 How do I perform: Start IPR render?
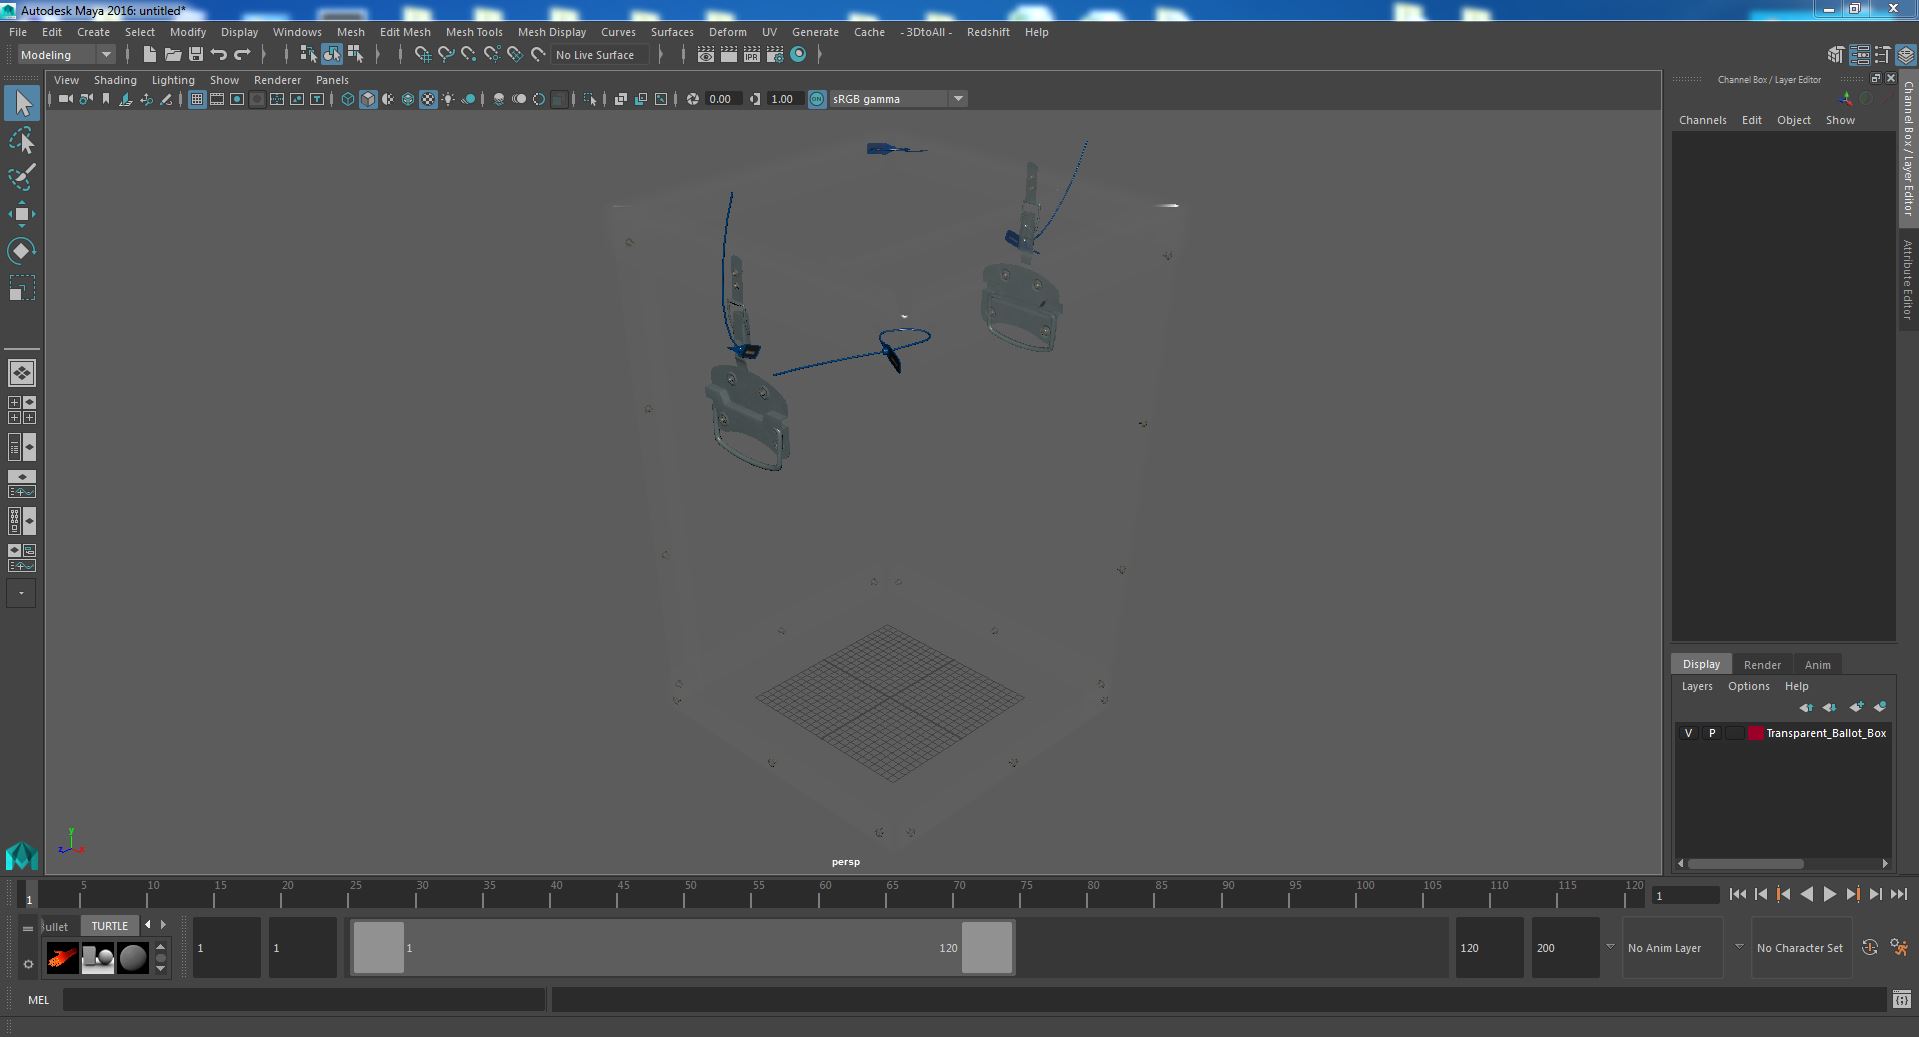(752, 55)
